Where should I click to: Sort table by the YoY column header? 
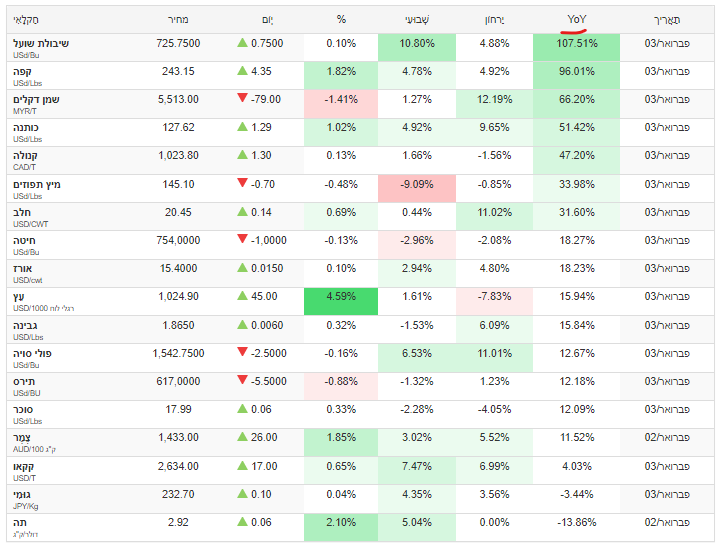pos(577,18)
